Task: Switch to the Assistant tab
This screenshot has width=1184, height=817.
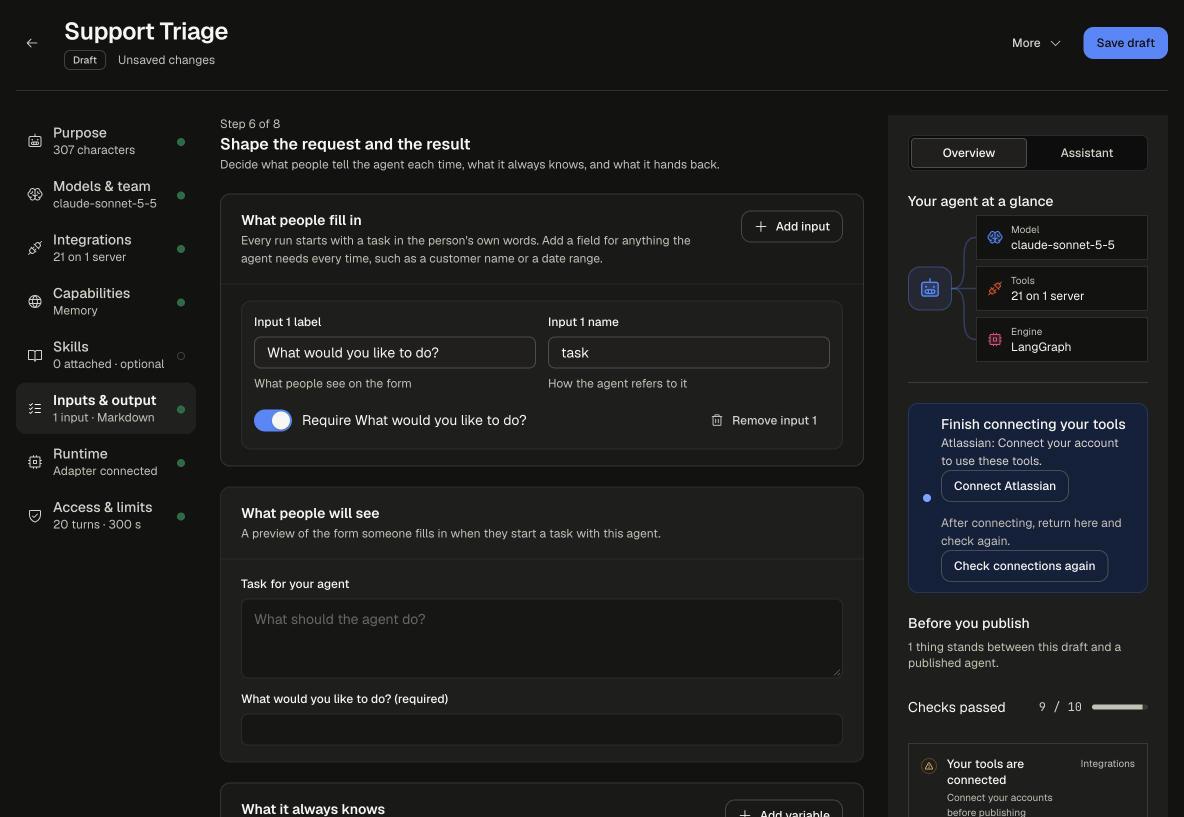Action: coord(1086,153)
